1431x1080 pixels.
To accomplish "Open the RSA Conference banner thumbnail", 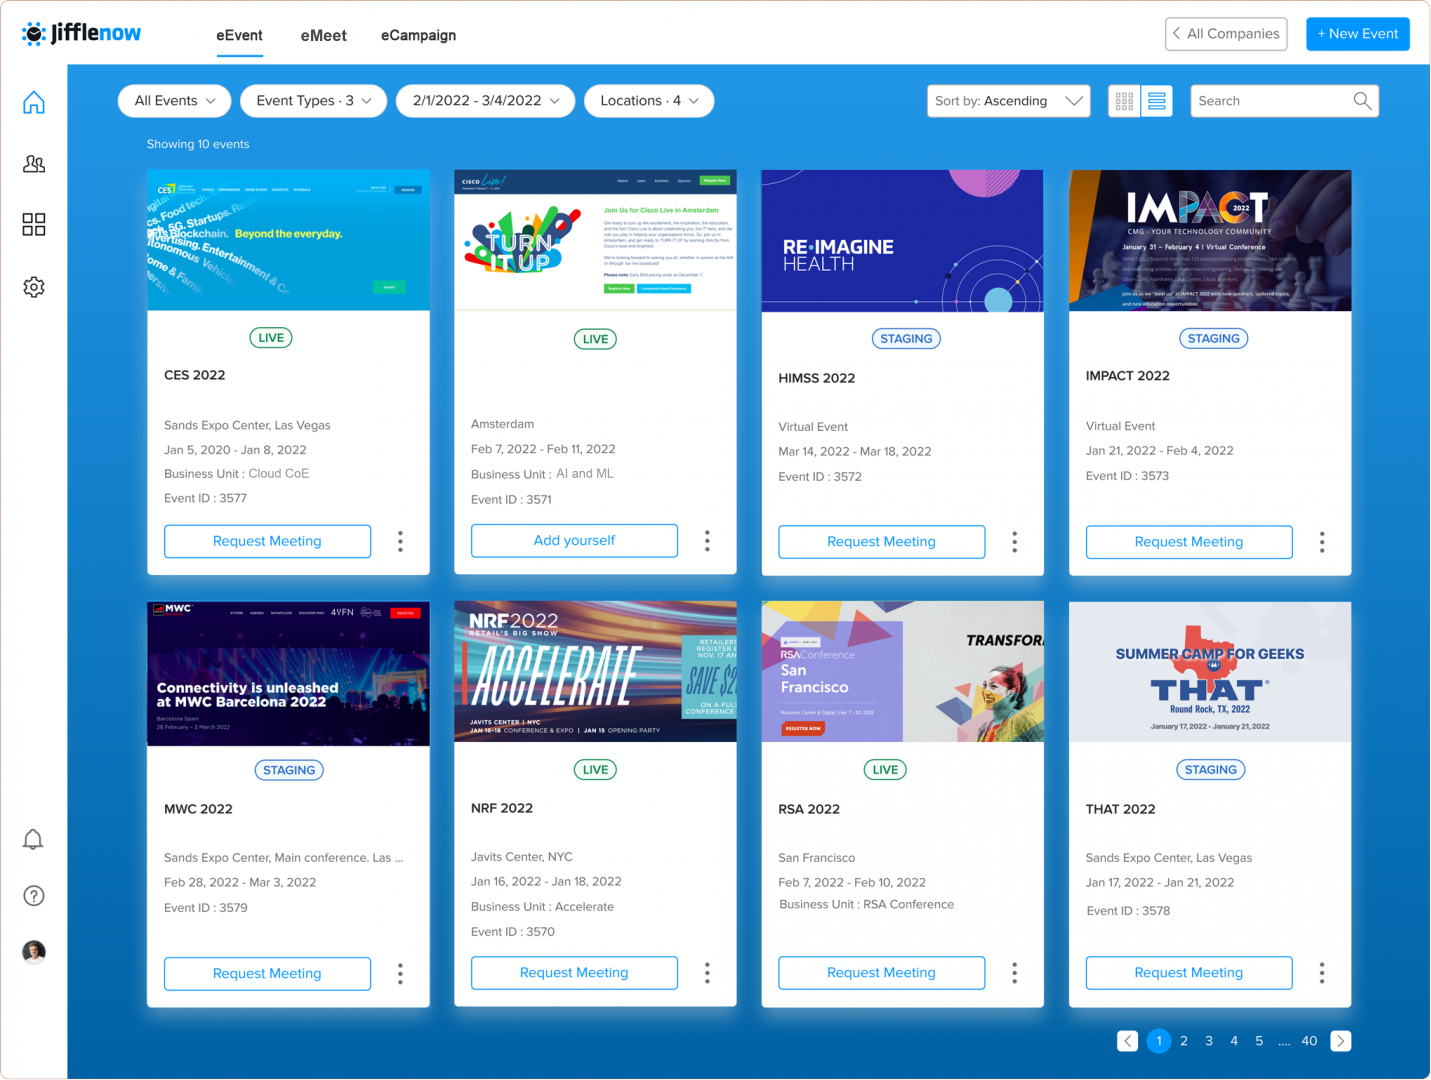I will tap(902, 672).
